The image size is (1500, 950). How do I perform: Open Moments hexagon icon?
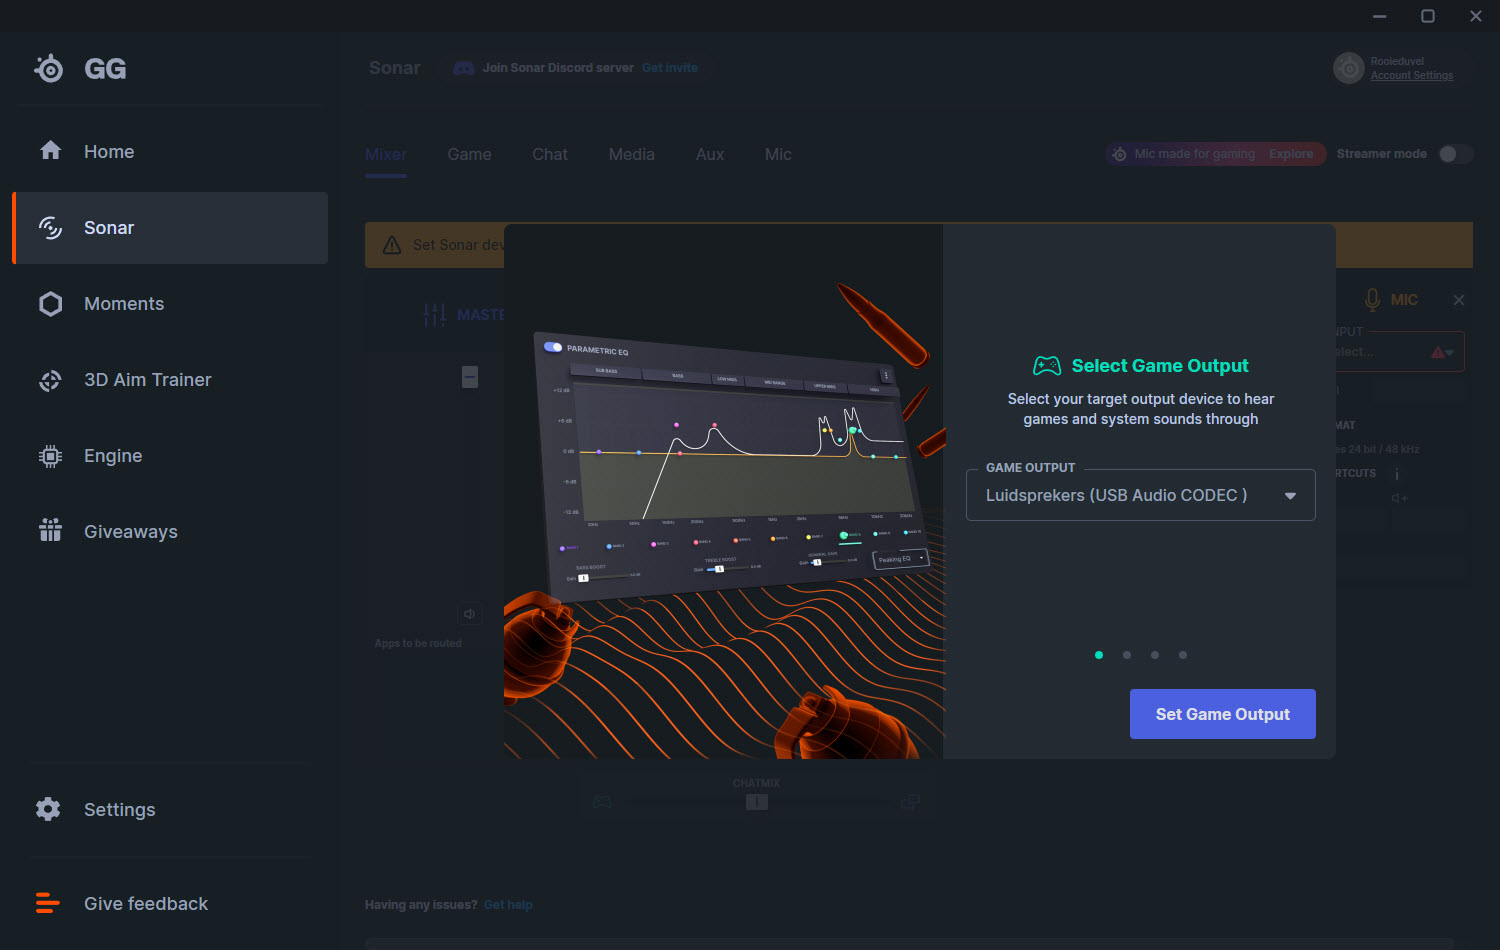pos(50,304)
